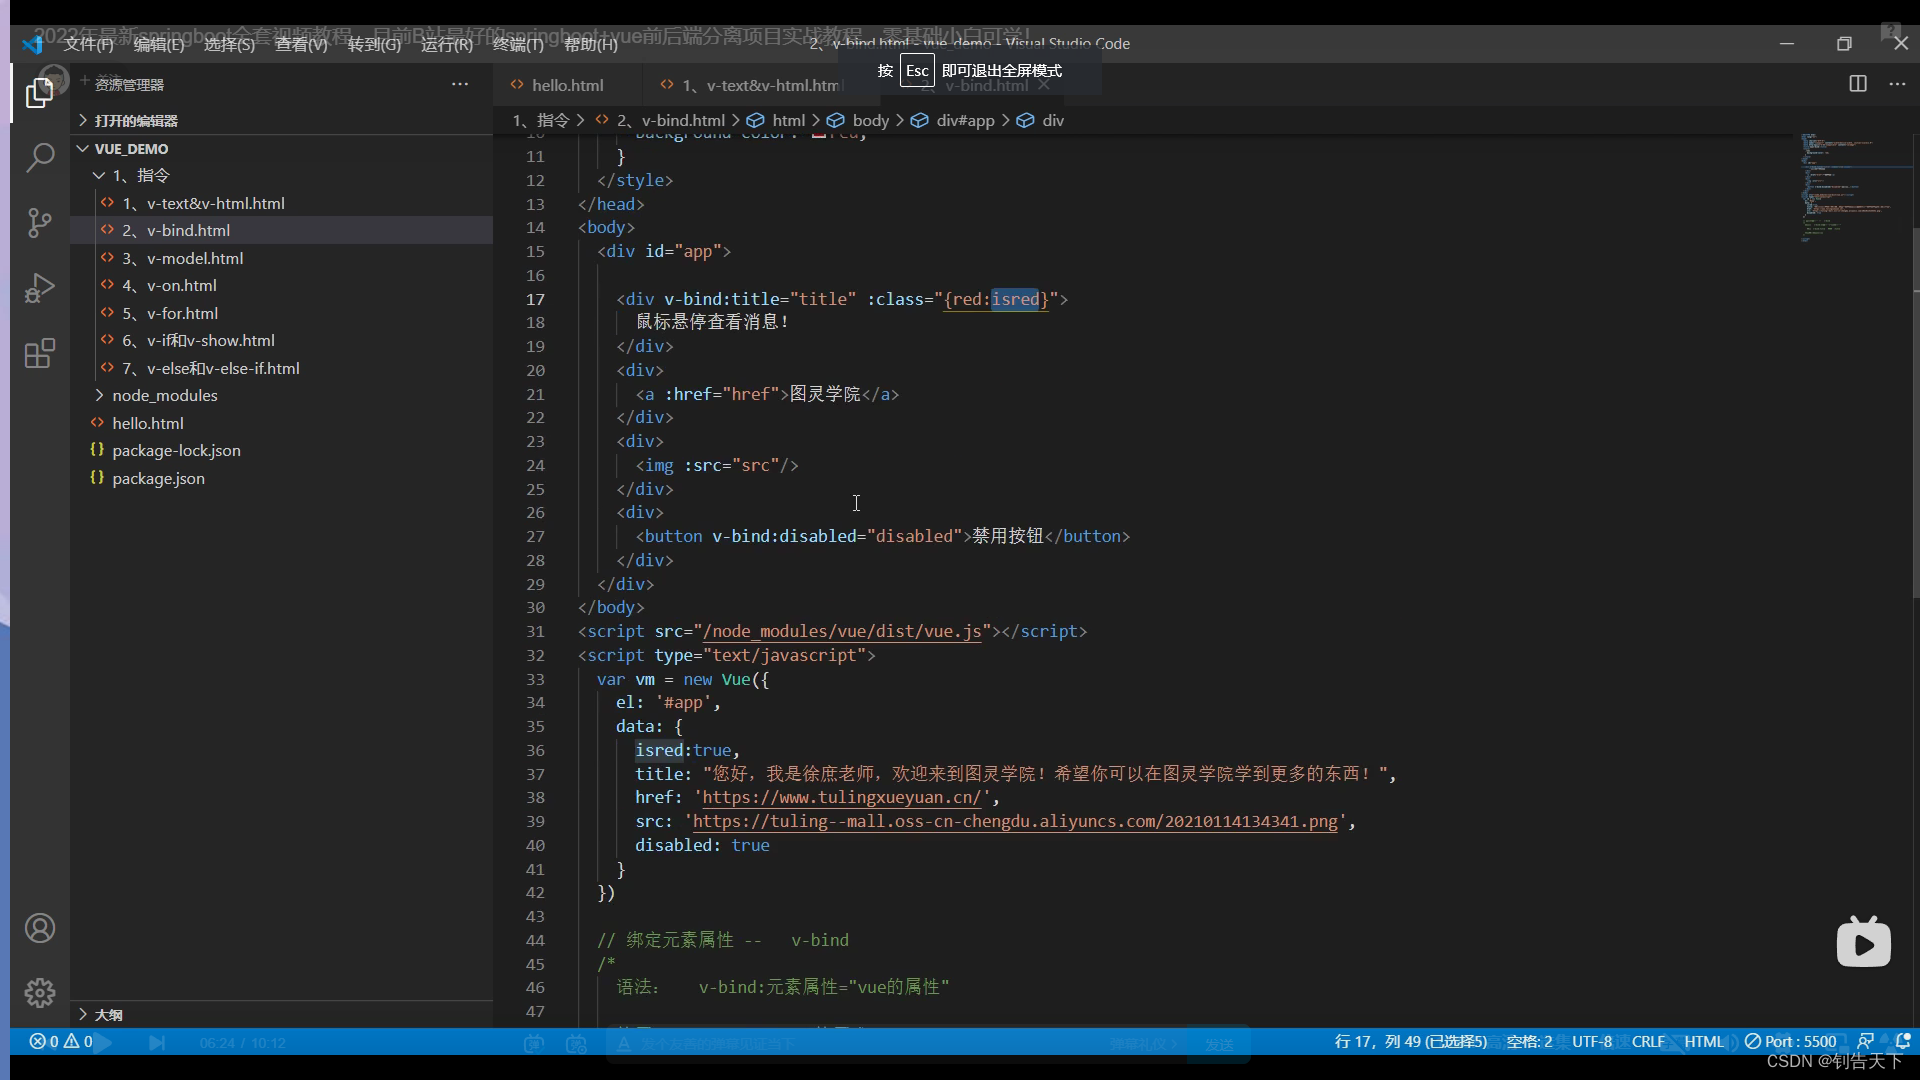Expand the 大纲 outline section
This screenshot has height=1080, width=1920.
tap(281, 1014)
